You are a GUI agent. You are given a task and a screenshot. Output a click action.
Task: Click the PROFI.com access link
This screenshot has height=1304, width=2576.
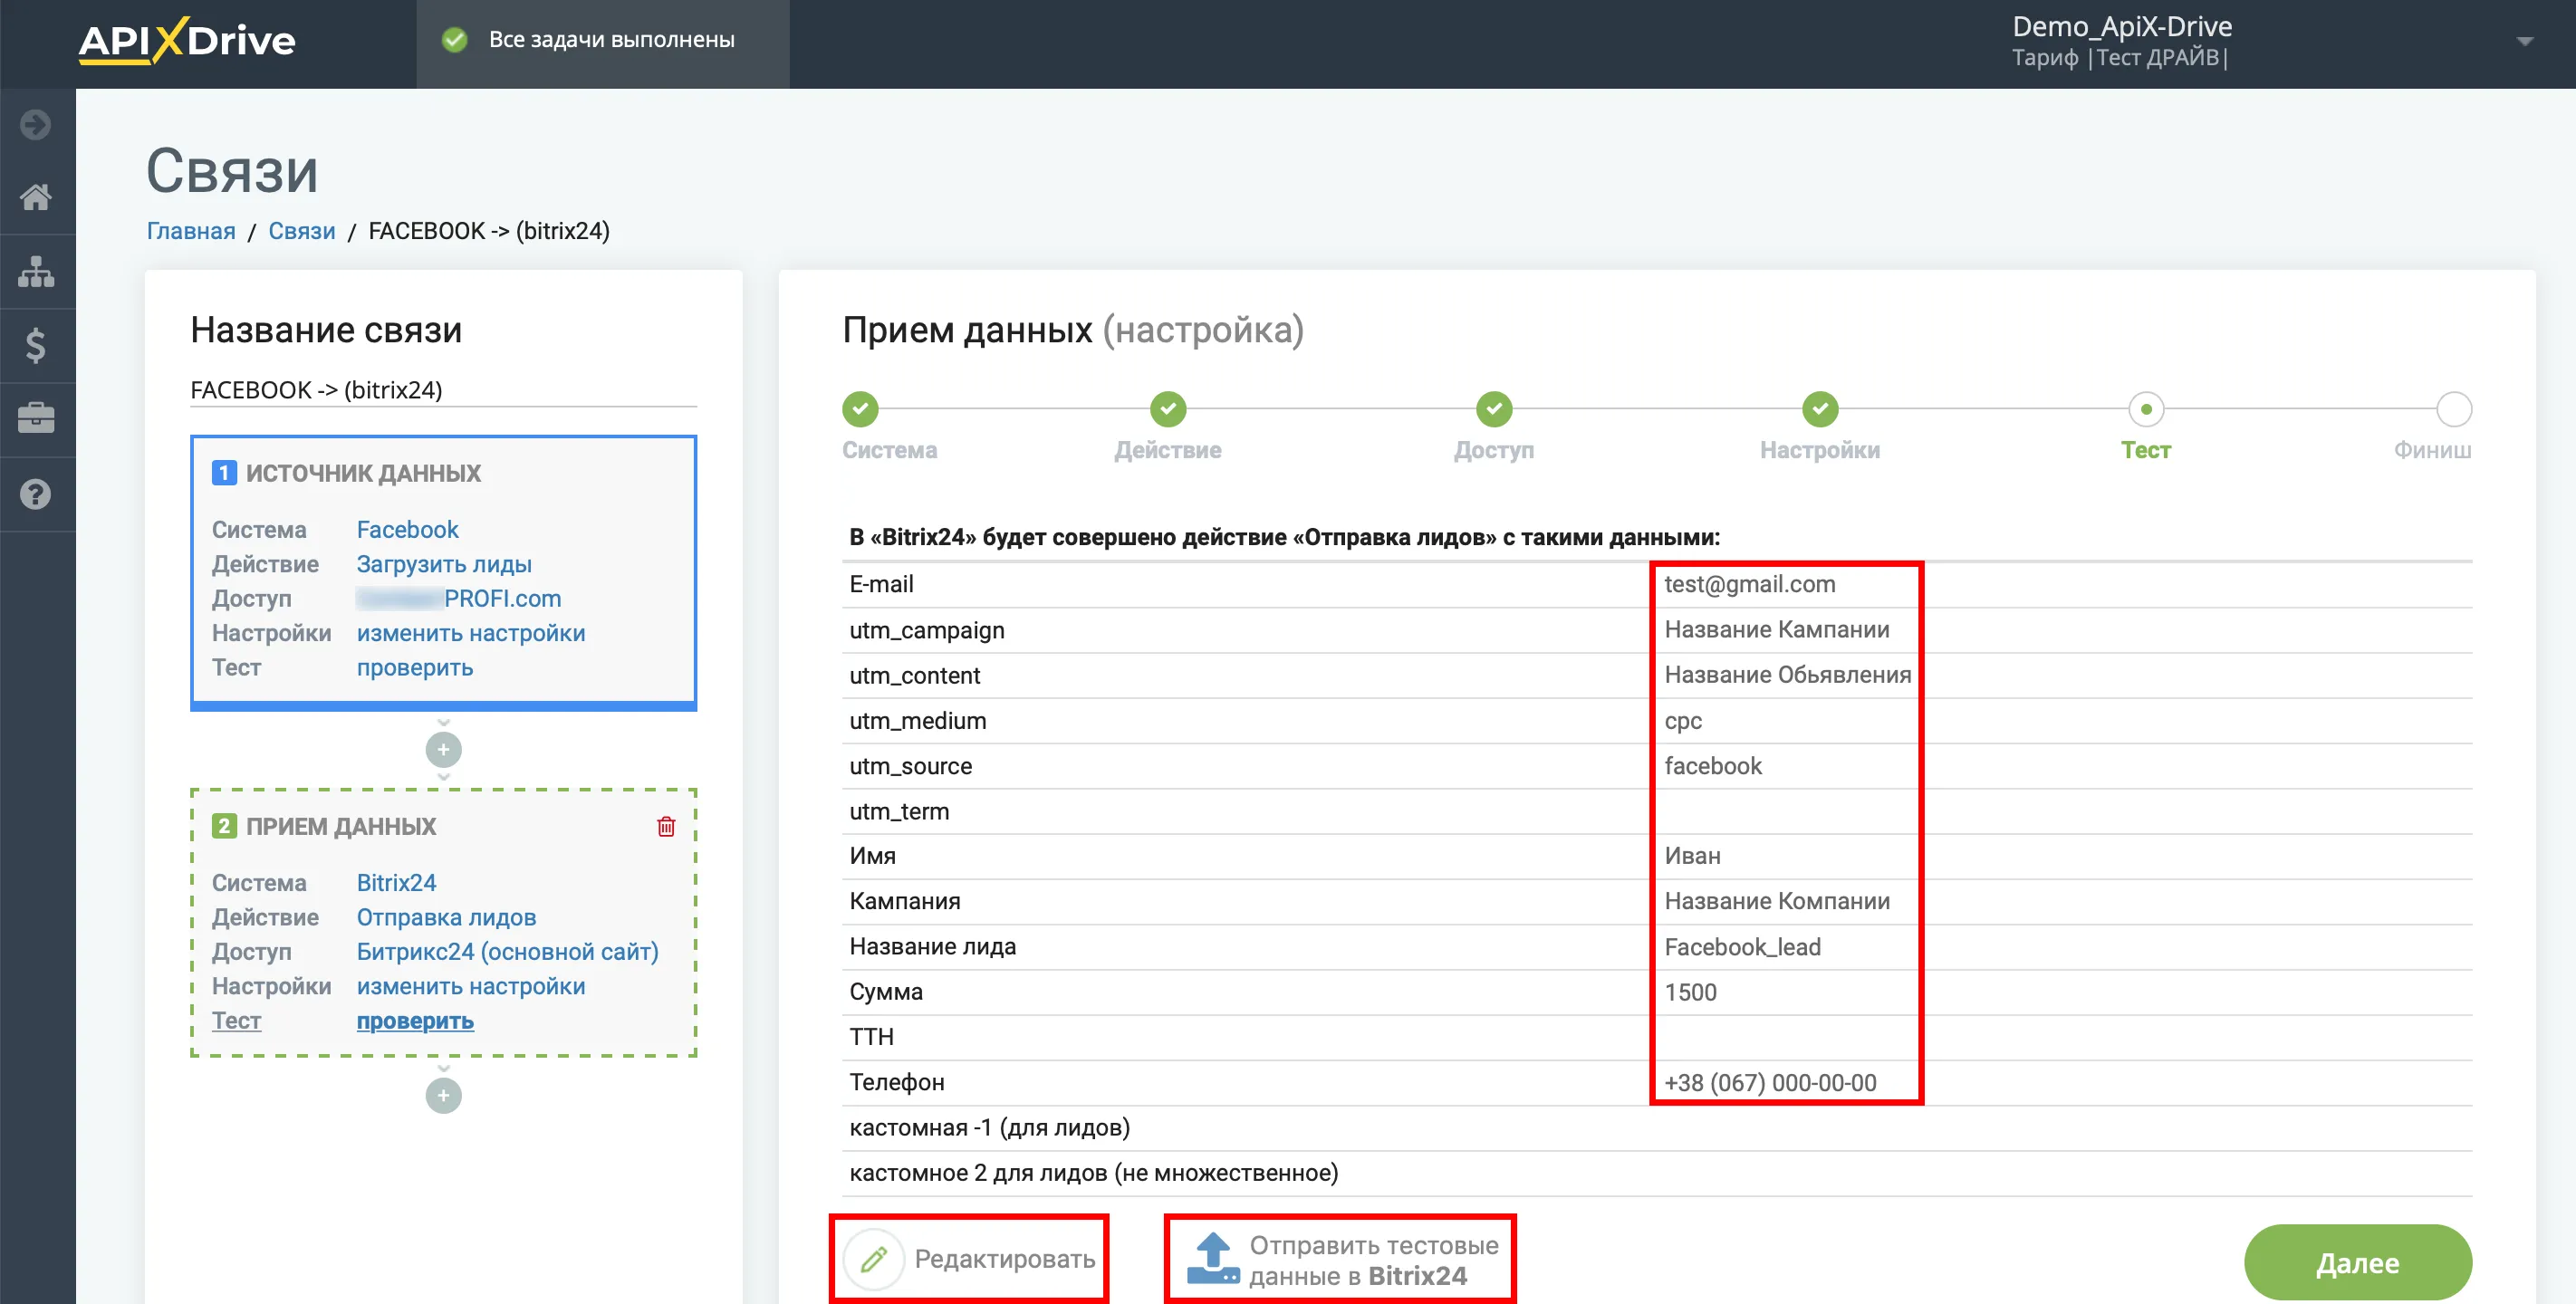point(459,598)
